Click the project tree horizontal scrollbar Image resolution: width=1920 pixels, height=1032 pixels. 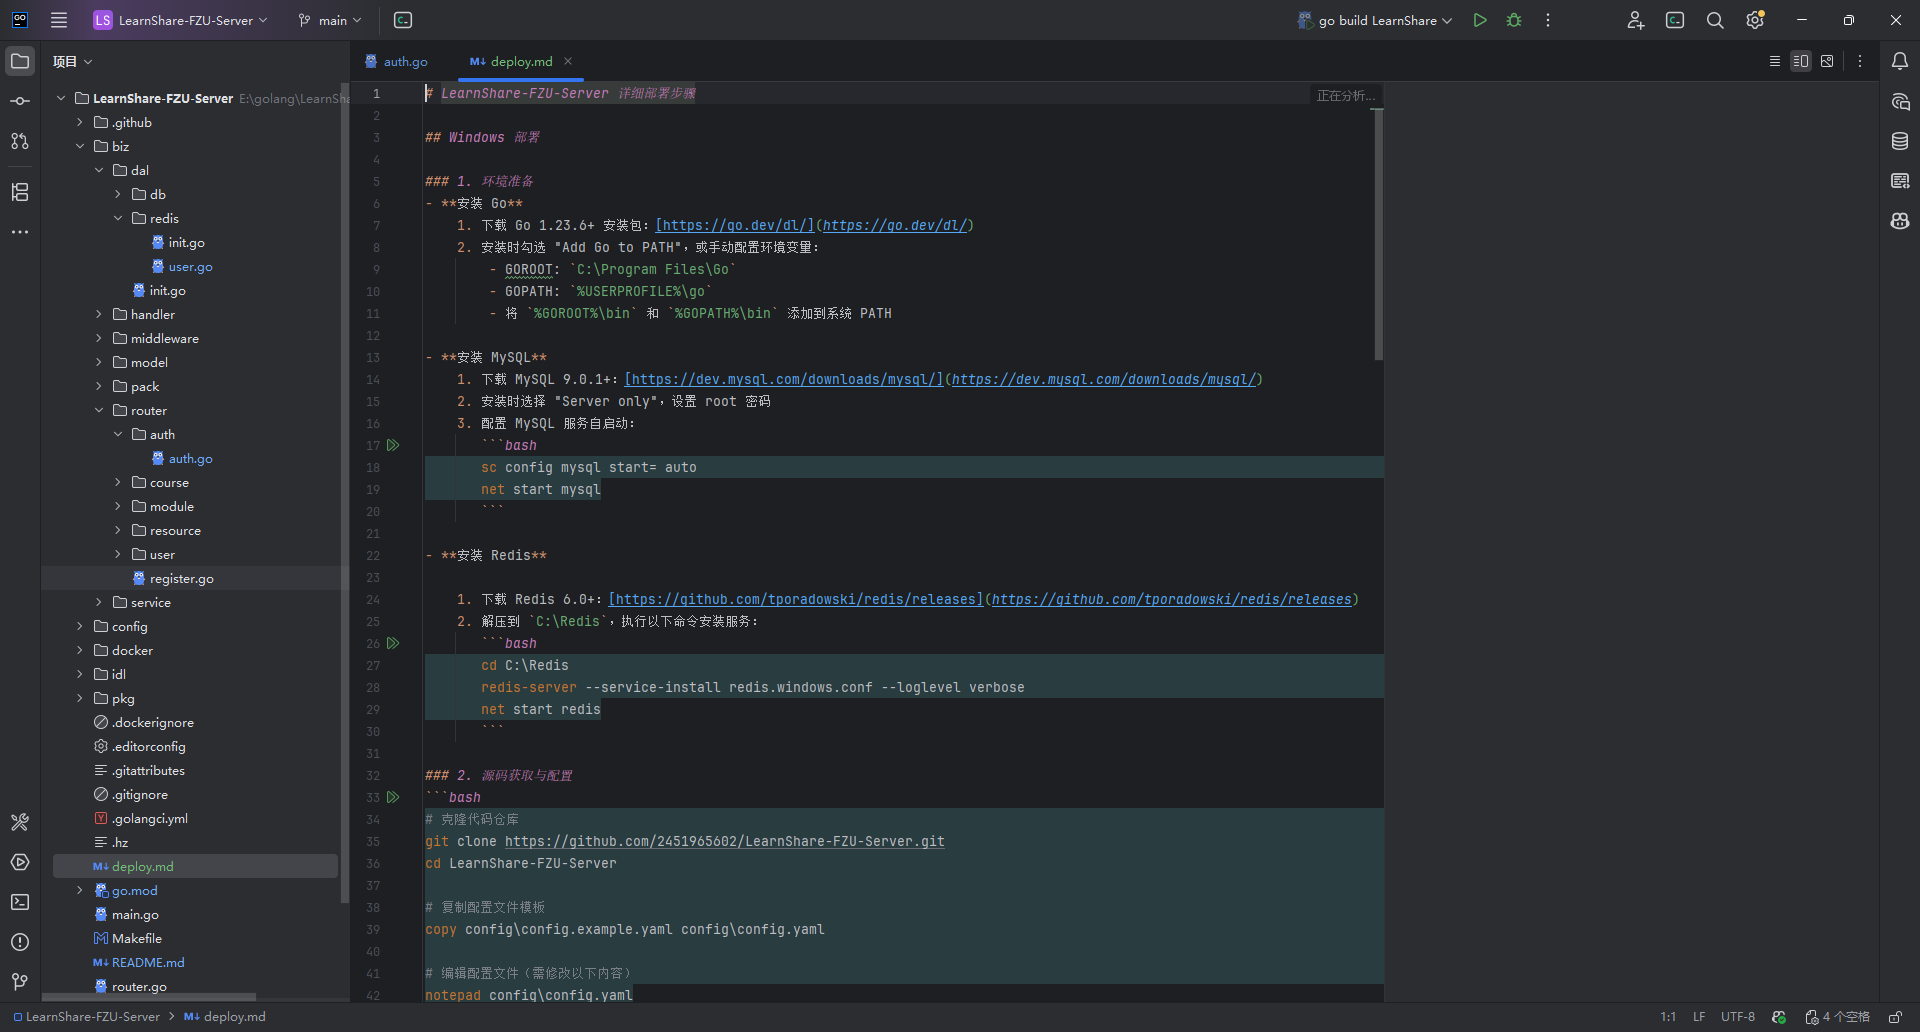tap(148, 997)
